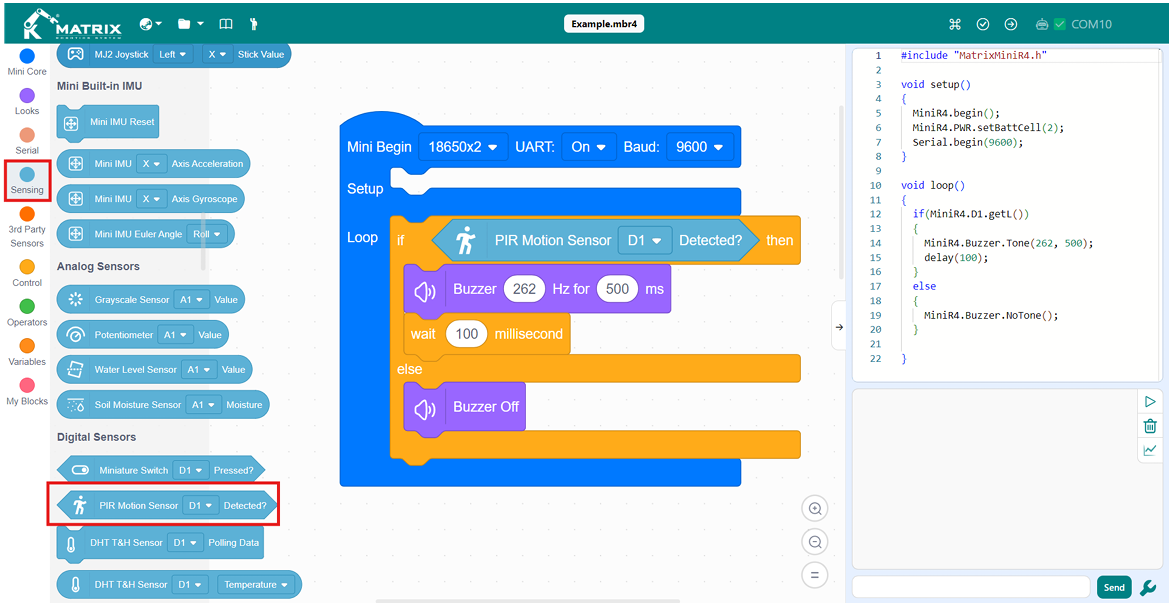This screenshot has width=1174, height=611.
Task: Select the Miniature Switch Pressed block
Action: pos(161,470)
